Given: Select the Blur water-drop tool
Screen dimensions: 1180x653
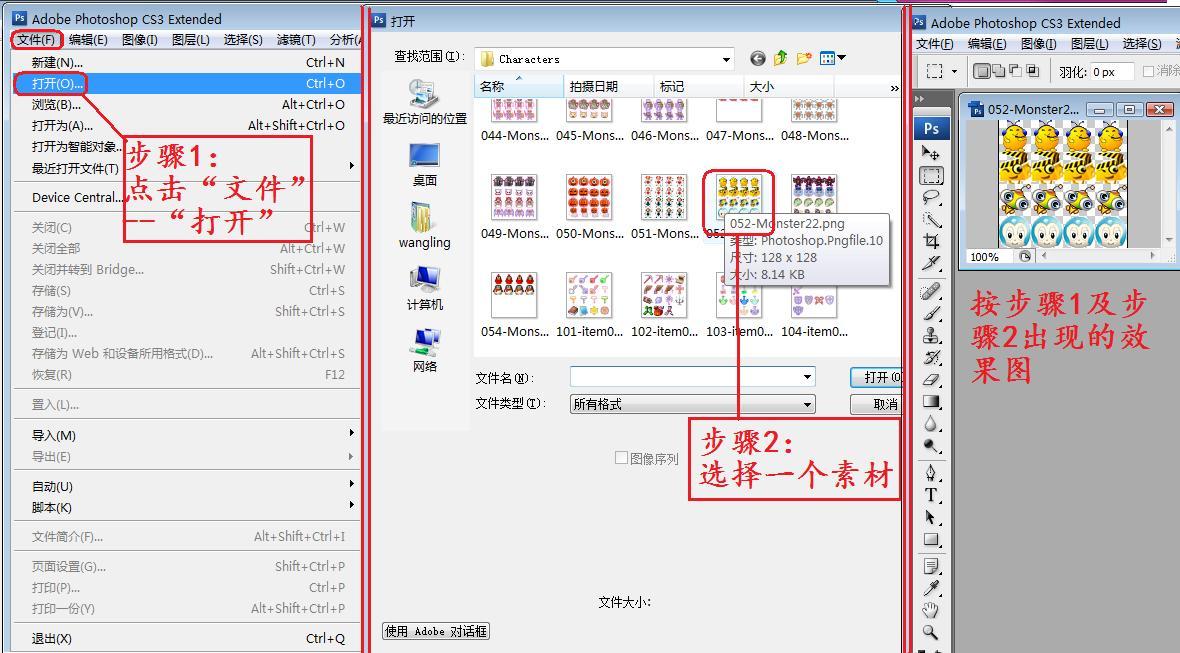Looking at the screenshot, I should [x=931, y=424].
